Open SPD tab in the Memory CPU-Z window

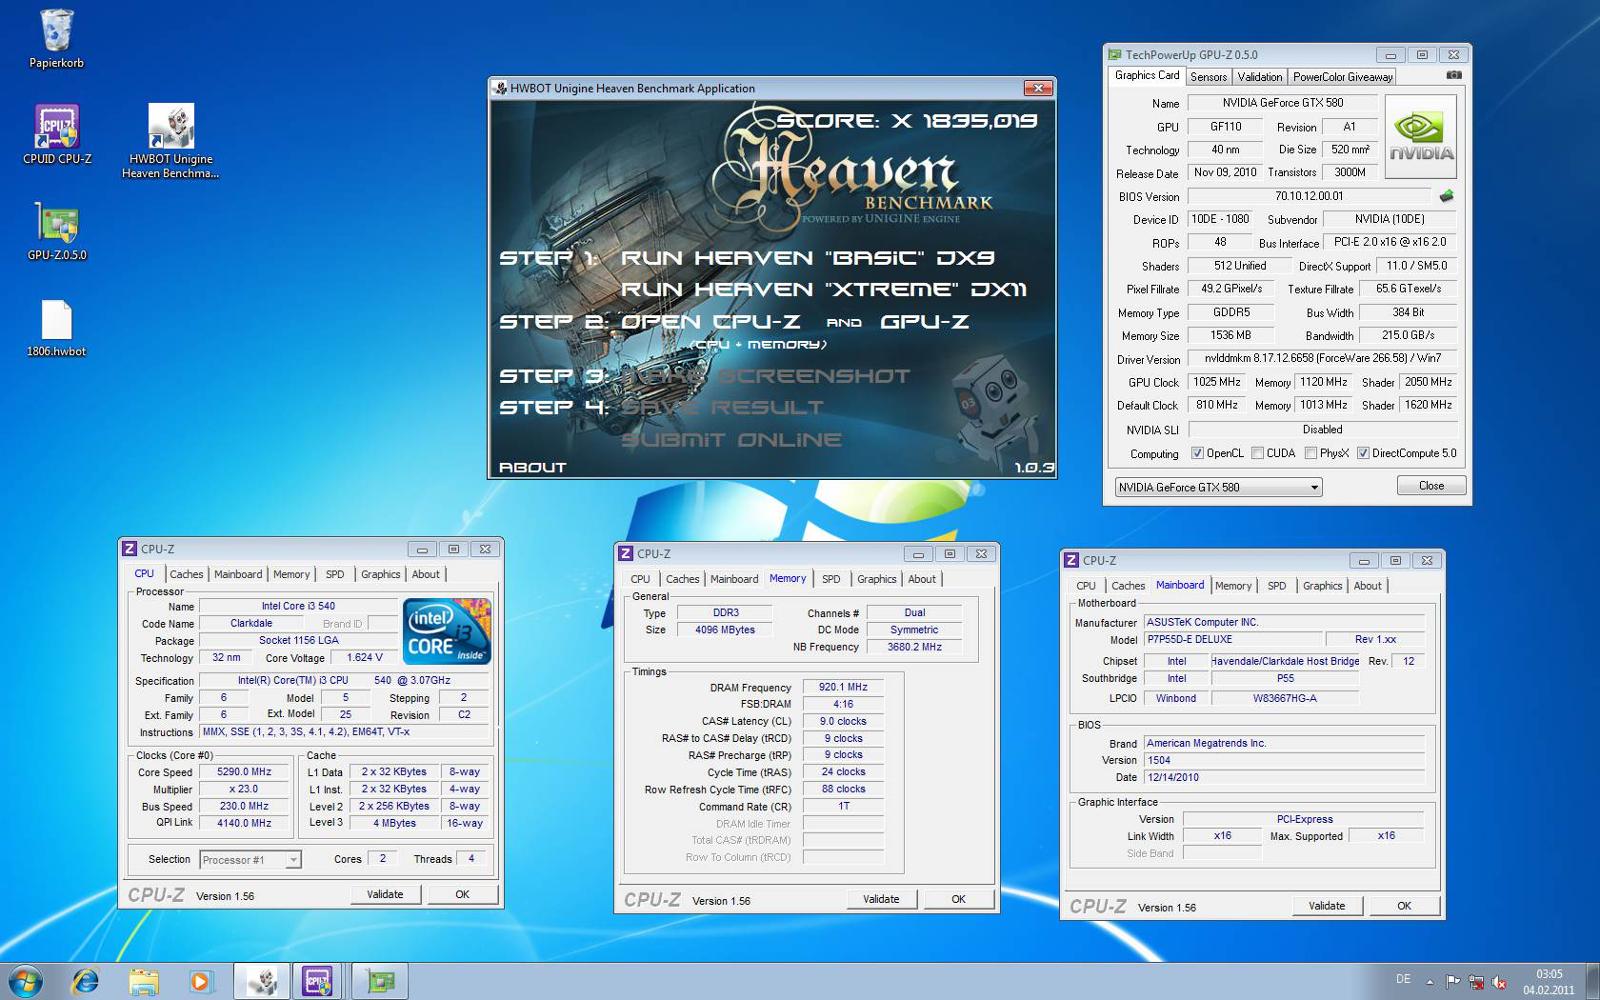(831, 579)
